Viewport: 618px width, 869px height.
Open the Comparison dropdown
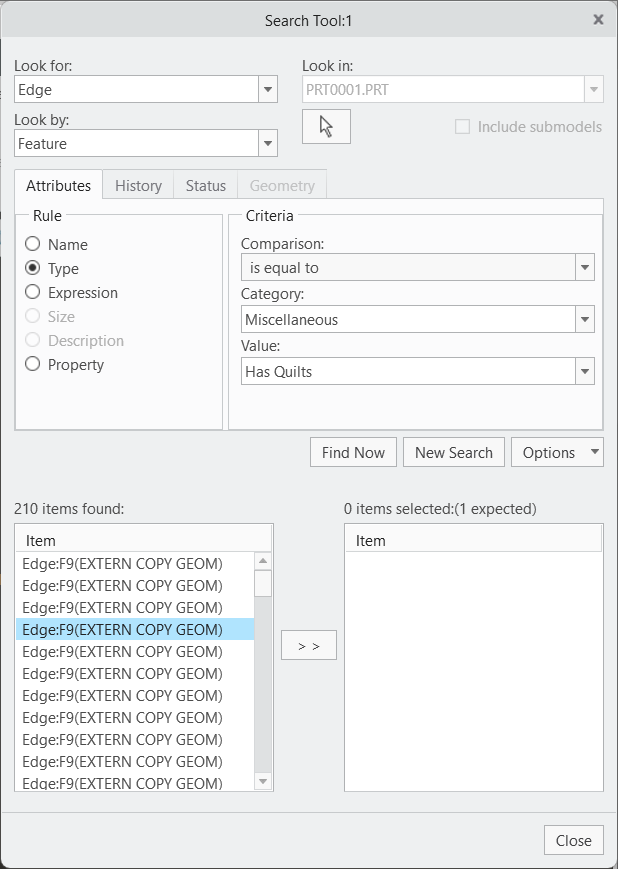pos(584,268)
